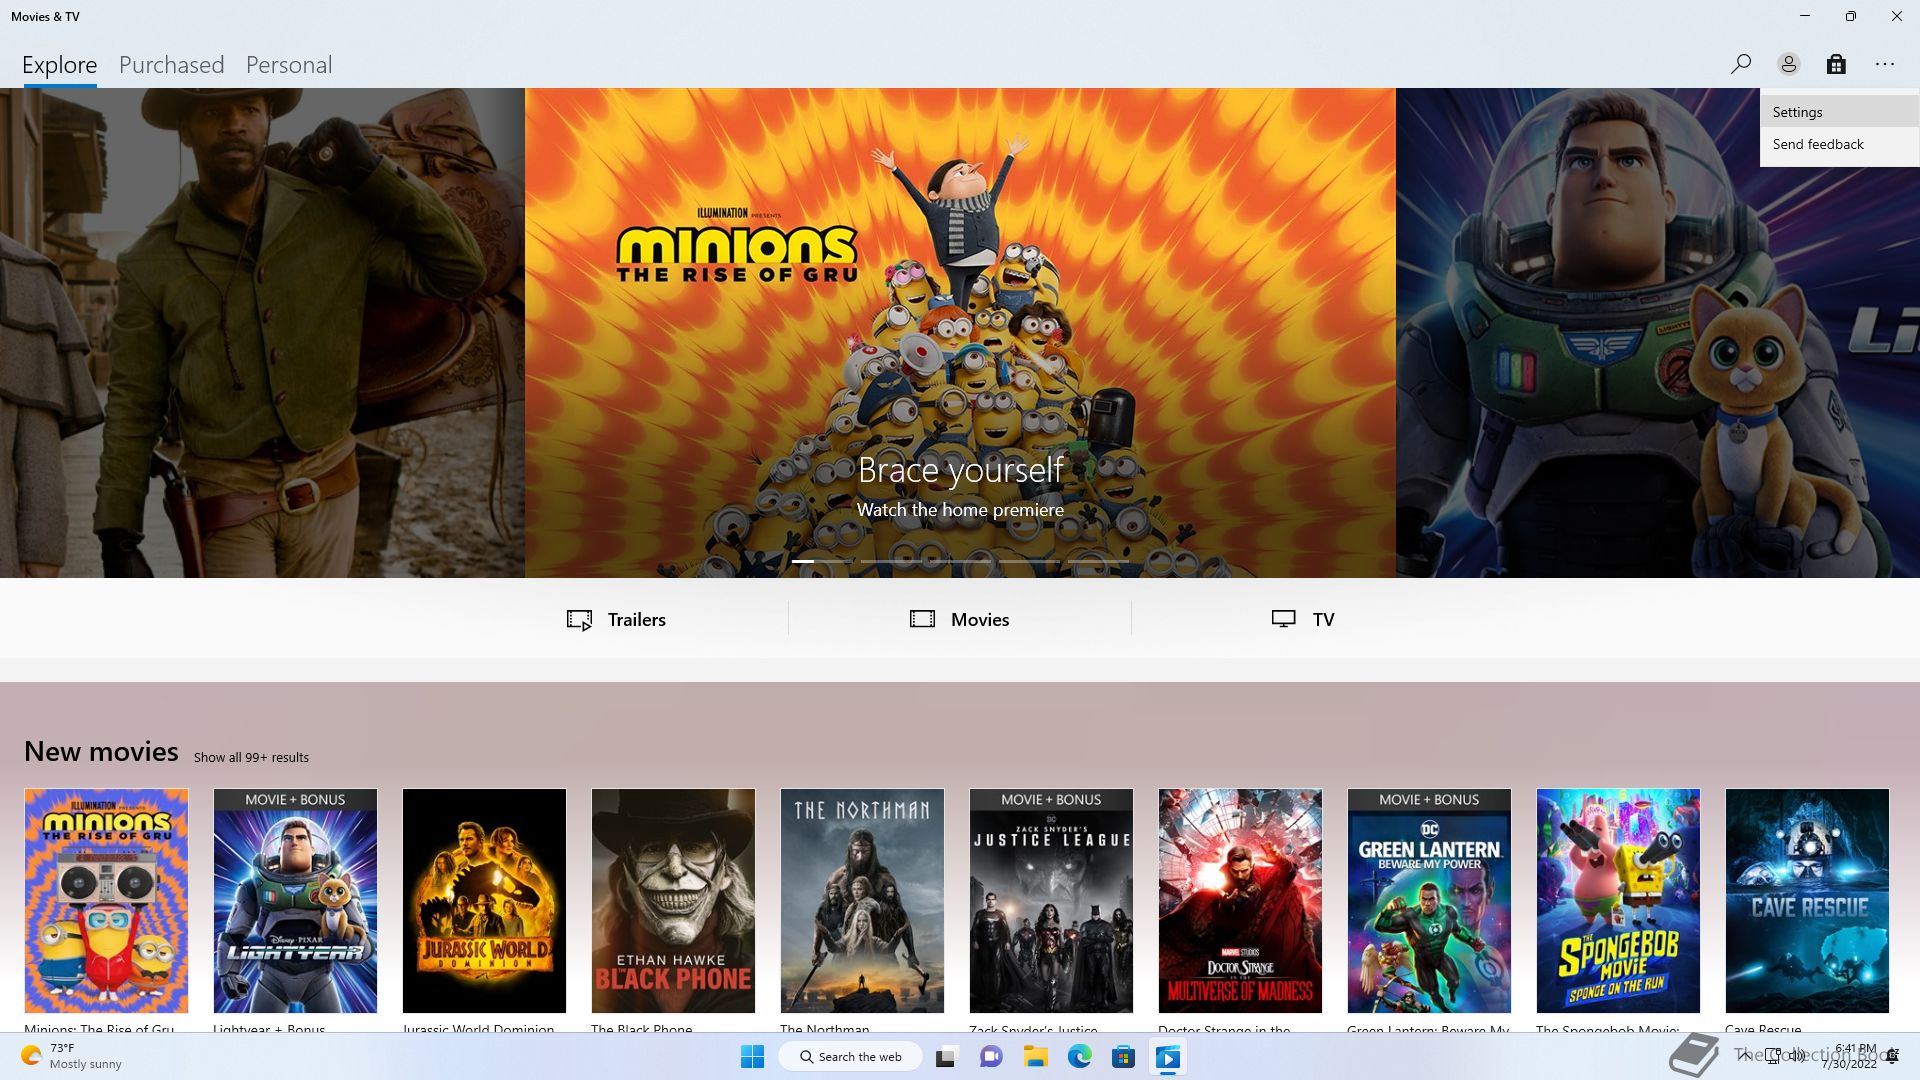Viewport: 1920px width, 1080px height.
Task: Open the Store shopping bag icon
Action: pyautogui.click(x=1836, y=64)
